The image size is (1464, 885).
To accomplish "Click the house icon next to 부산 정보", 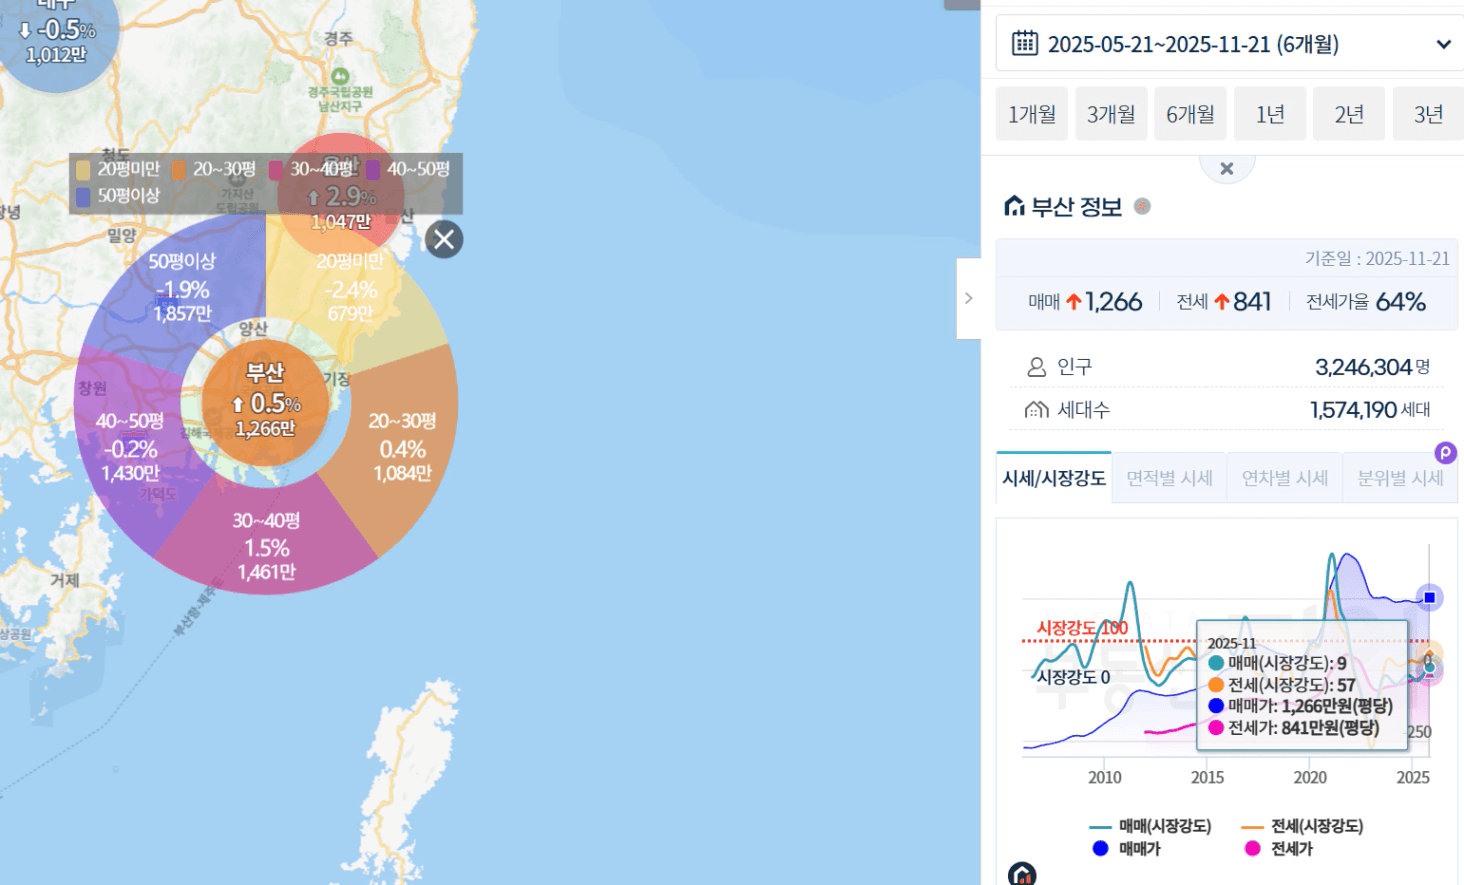I will point(1014,206).
